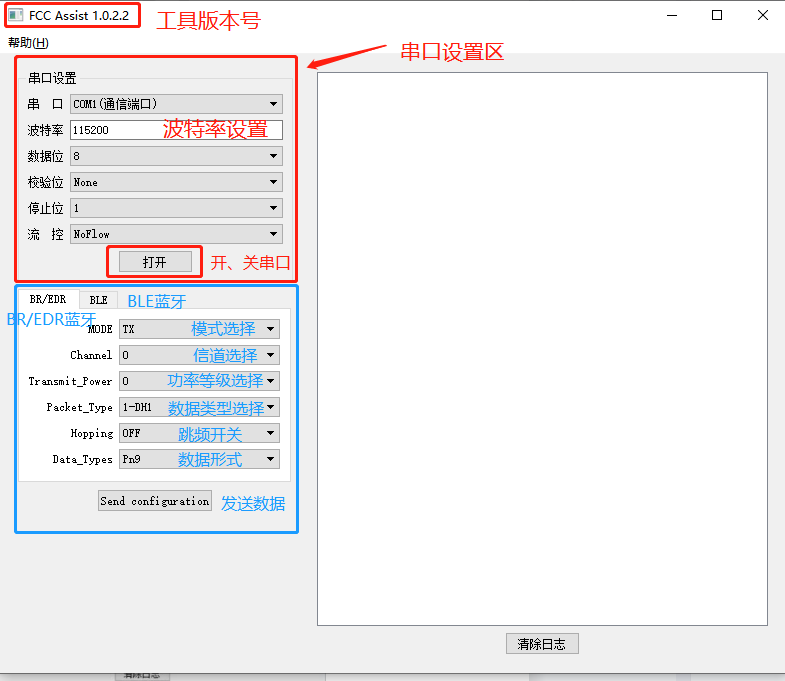Expand the 流控 dropdown showing NoFlow

176,234
